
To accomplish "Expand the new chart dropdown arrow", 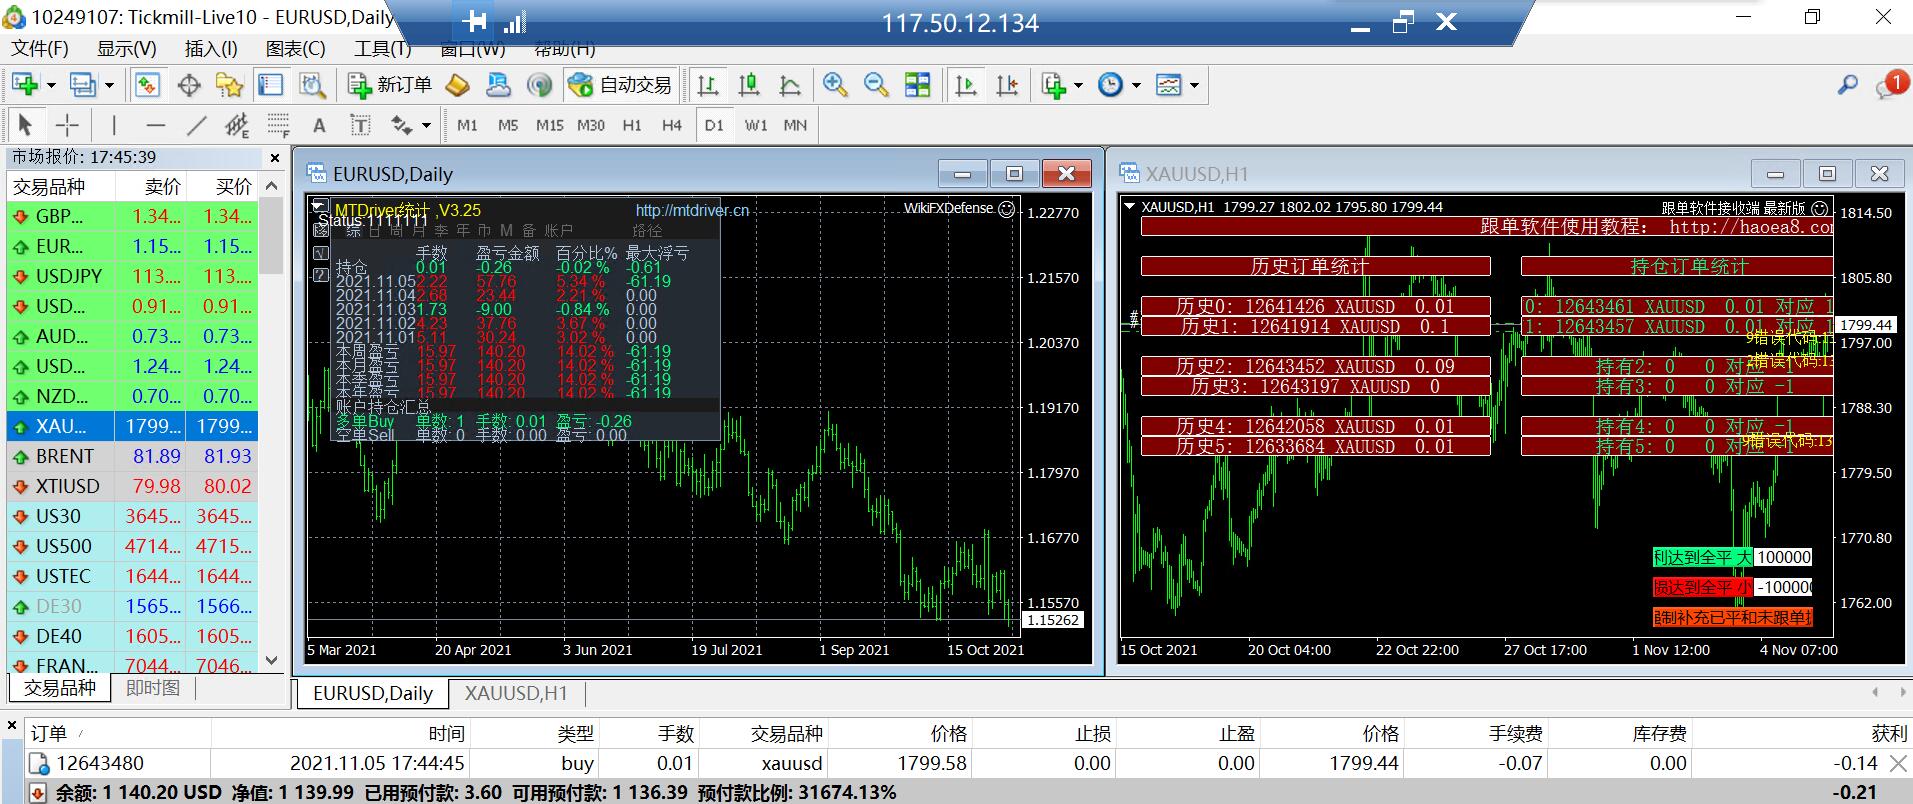I will (51, 86).
